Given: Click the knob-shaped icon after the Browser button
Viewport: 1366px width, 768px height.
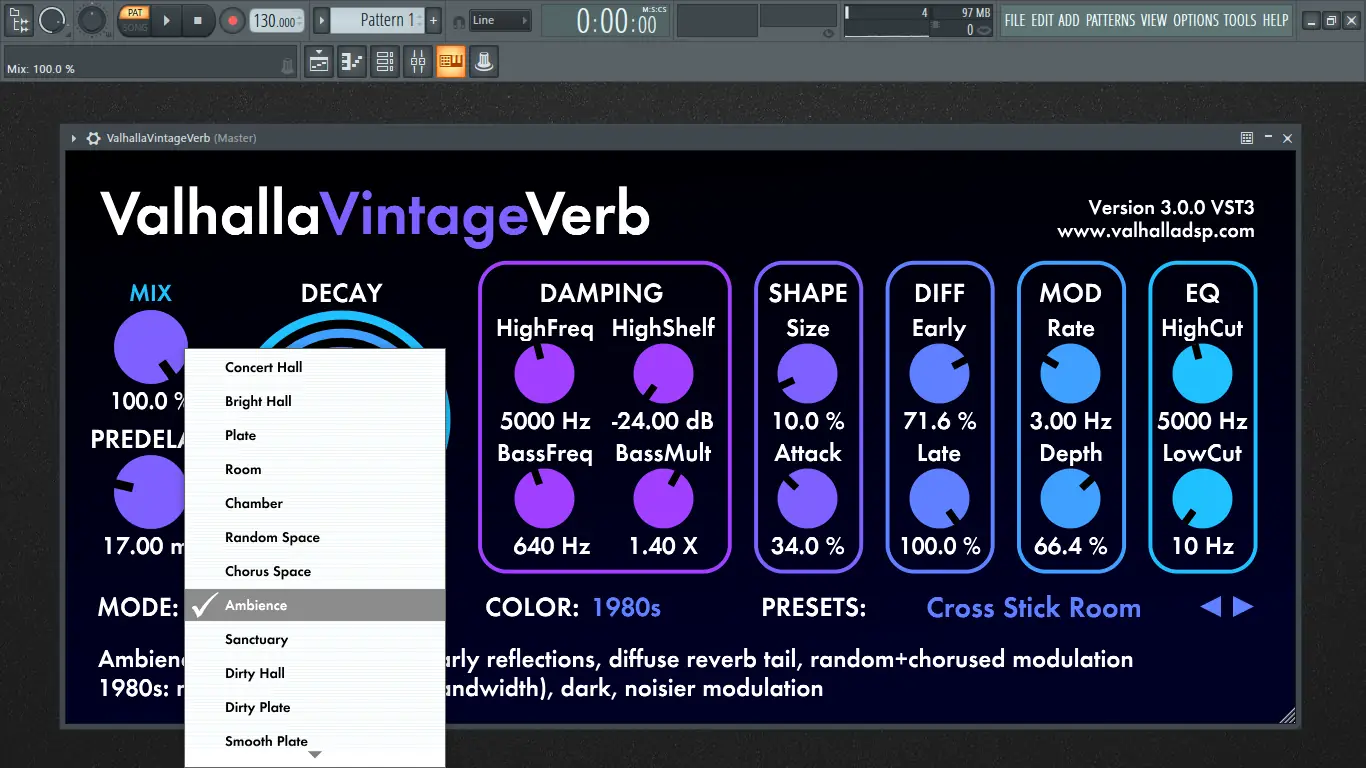Looking at the screenshot, I should (484, 62).
